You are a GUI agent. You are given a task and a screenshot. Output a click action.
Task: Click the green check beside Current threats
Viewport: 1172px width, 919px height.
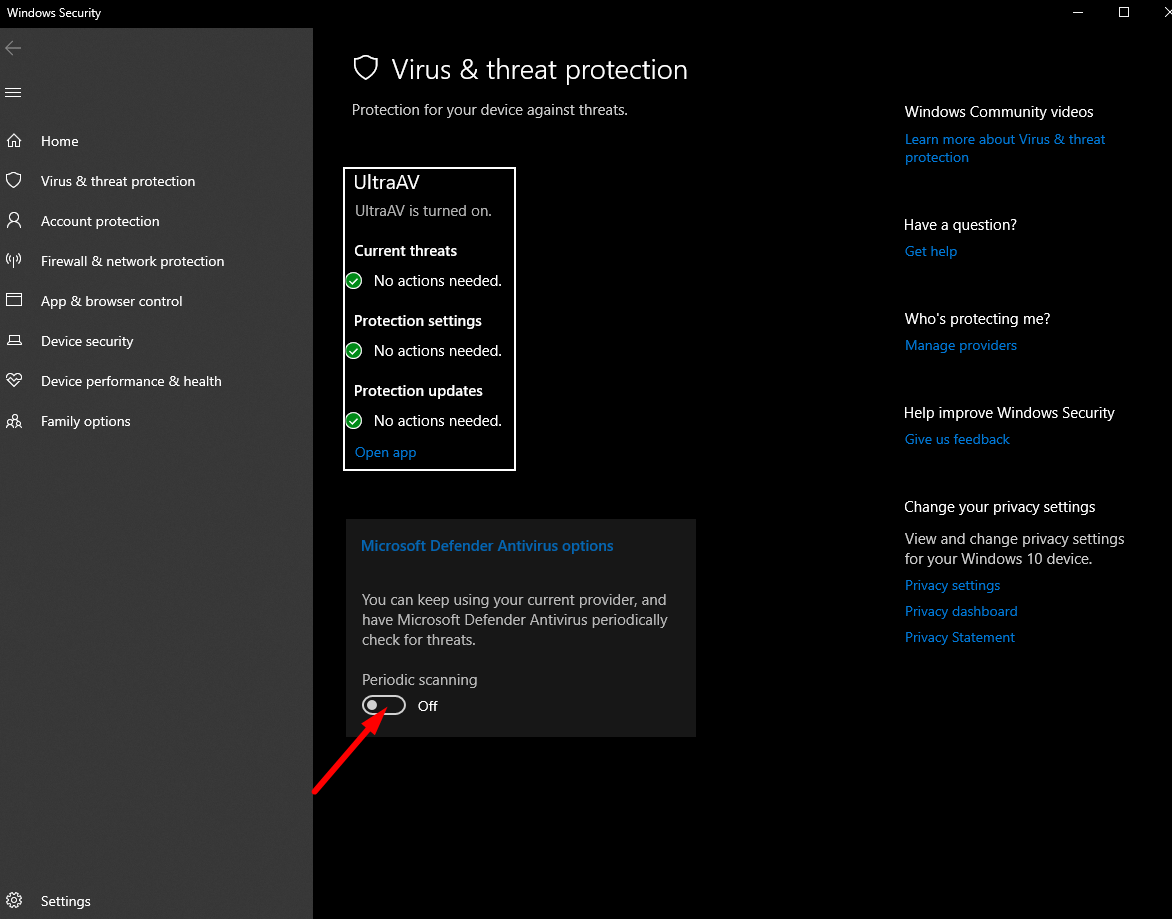tap(354, 281)
